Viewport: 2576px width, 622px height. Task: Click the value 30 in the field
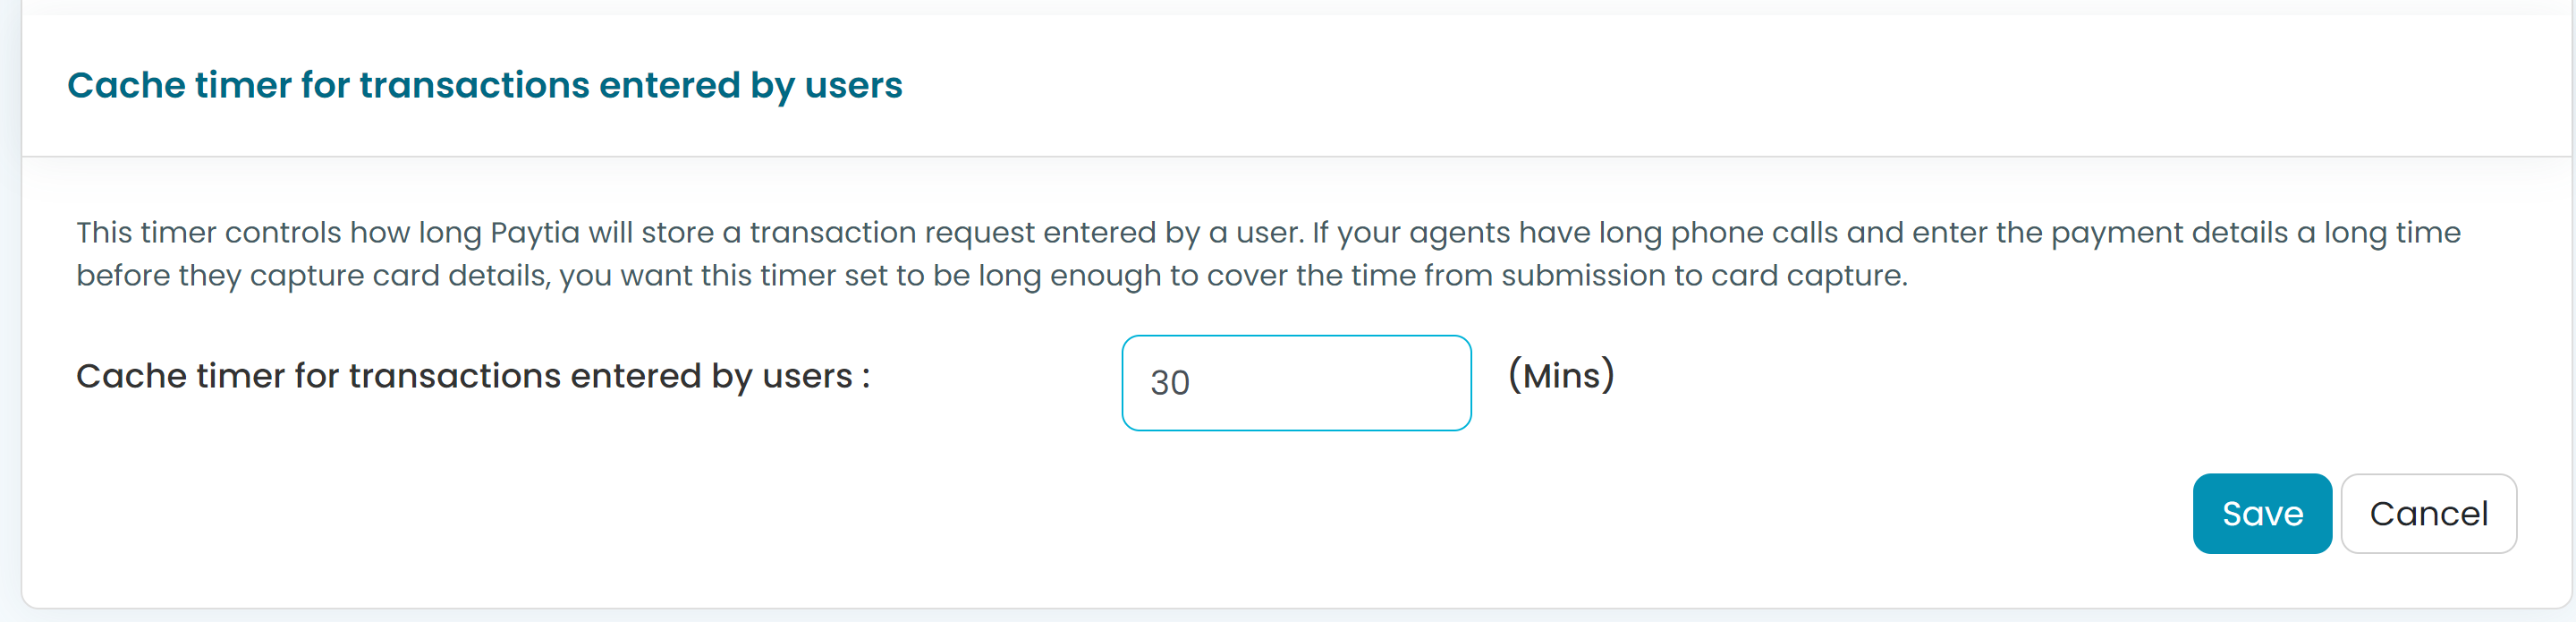[1169, 383]
